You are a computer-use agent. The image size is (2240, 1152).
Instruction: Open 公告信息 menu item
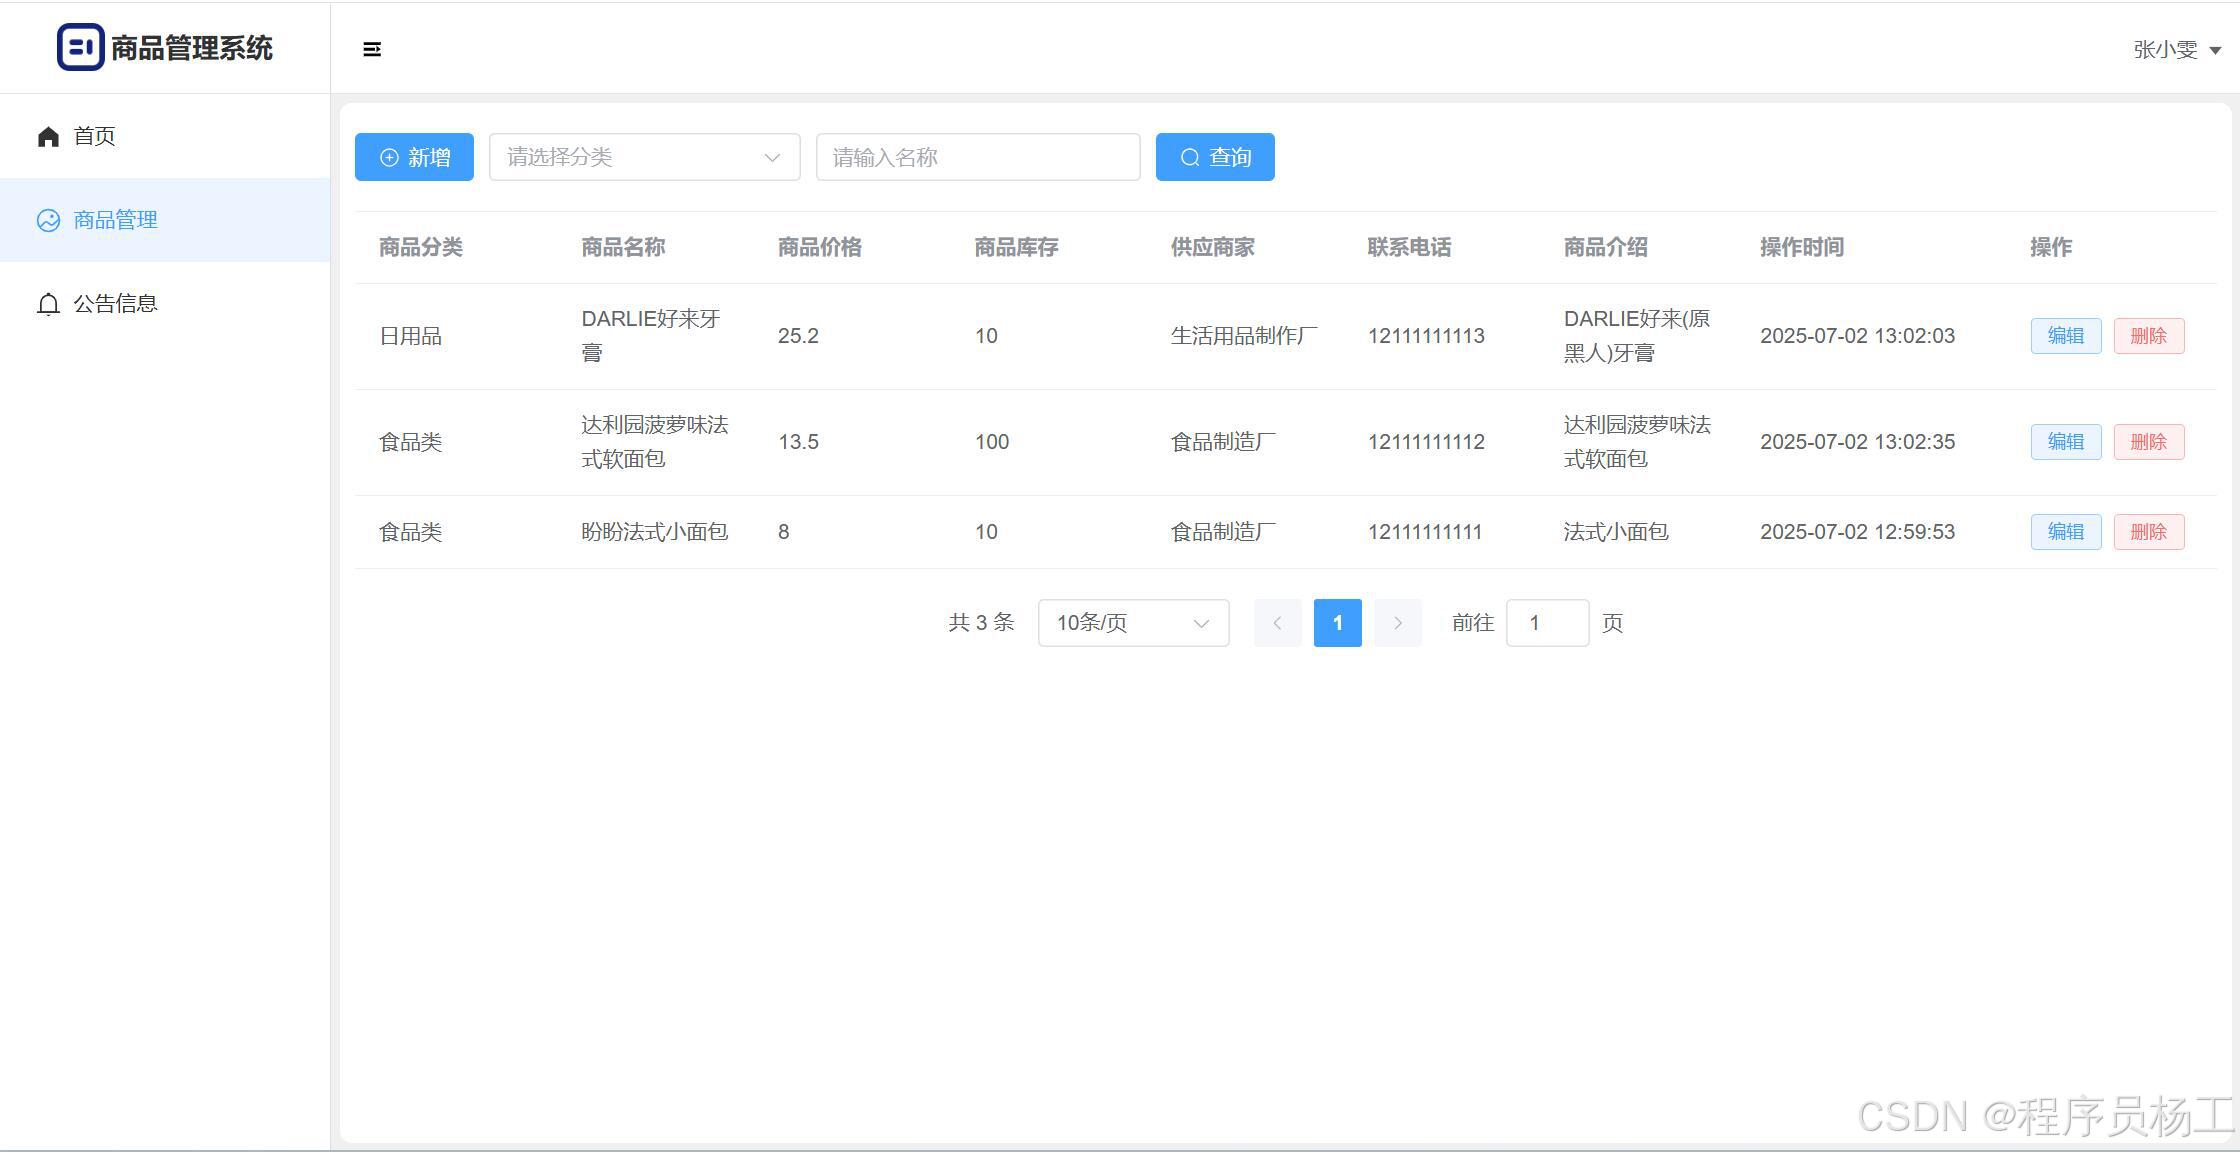[115, 304]
